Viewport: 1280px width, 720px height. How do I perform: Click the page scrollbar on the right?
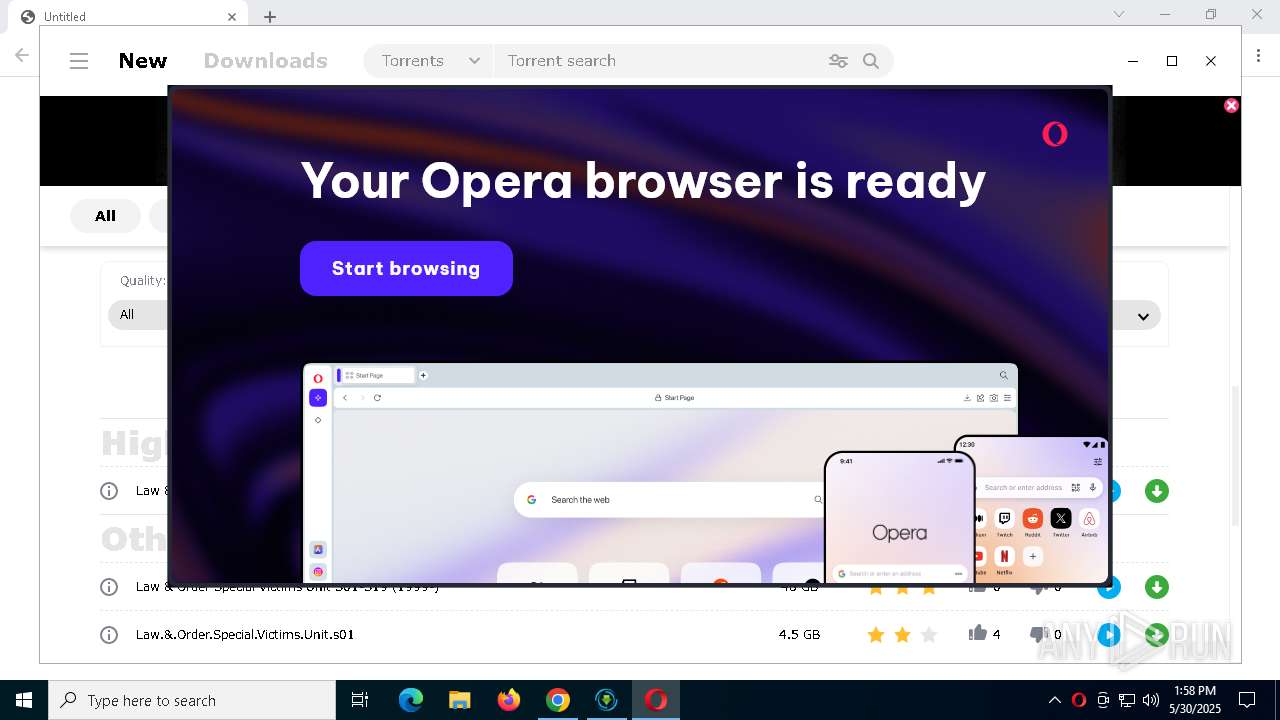1237,455
